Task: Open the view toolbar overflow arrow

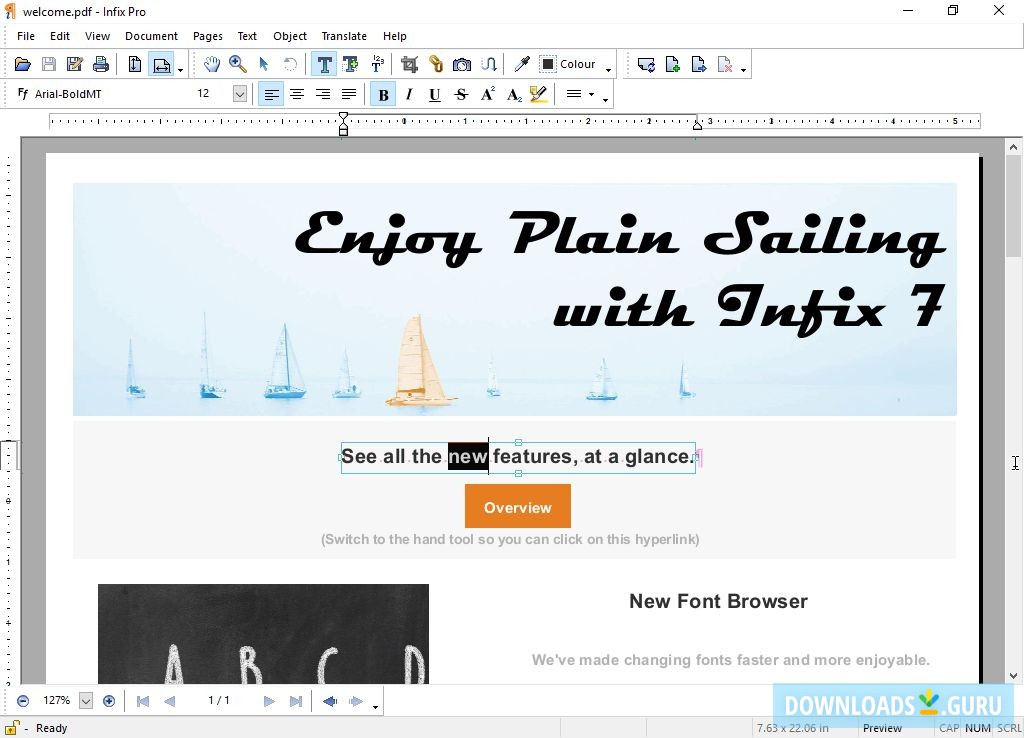Action: click(180, 69)
